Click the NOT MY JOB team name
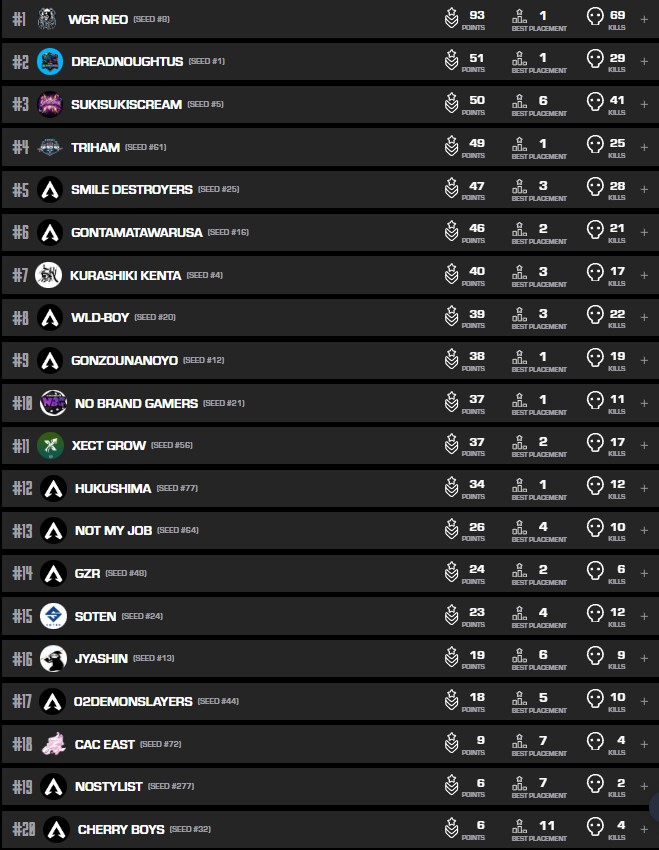 pyautogui.click(x=113, y=530)
